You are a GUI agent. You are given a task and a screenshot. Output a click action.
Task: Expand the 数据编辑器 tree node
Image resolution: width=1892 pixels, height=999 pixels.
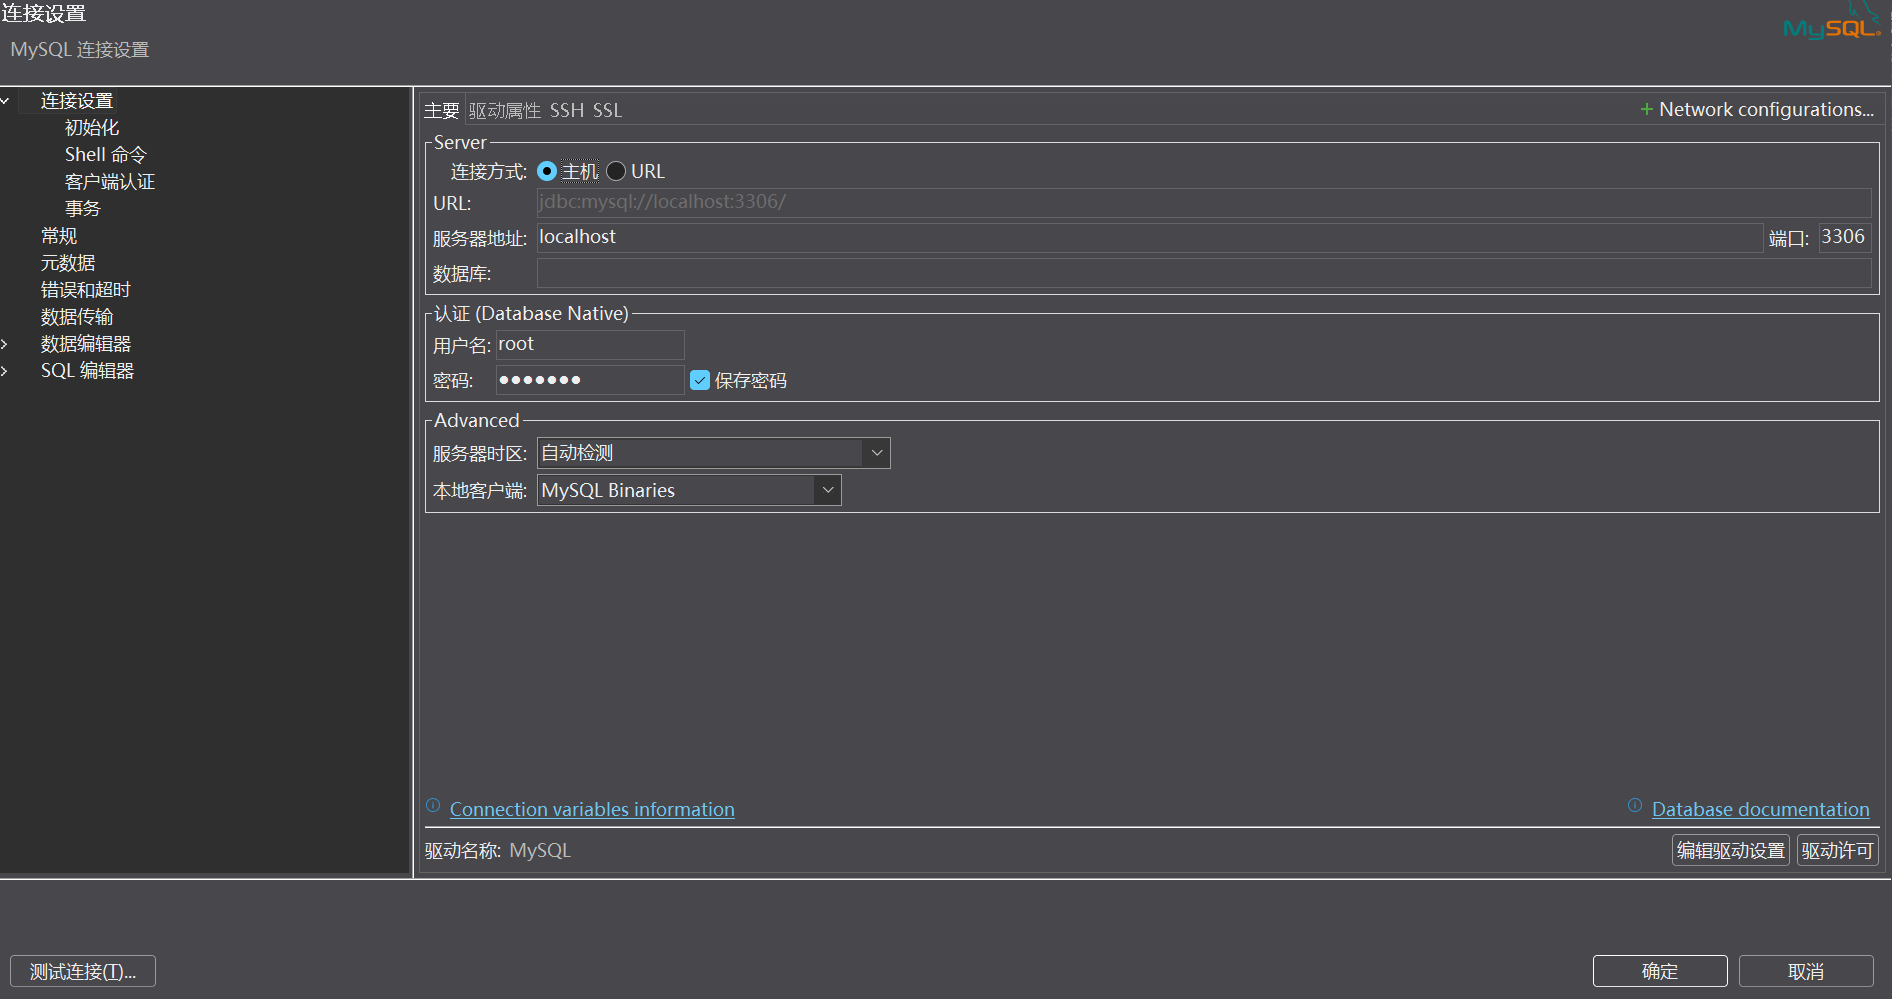(x=5, y=344)
